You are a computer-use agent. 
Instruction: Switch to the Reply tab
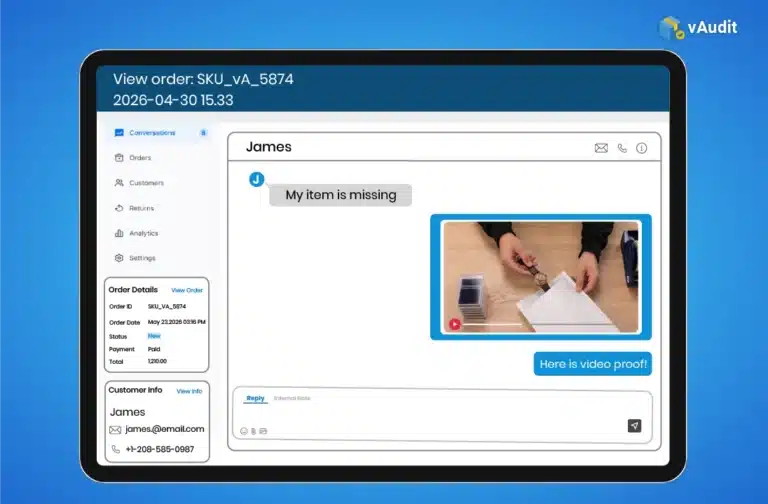[x=255, y=398]
